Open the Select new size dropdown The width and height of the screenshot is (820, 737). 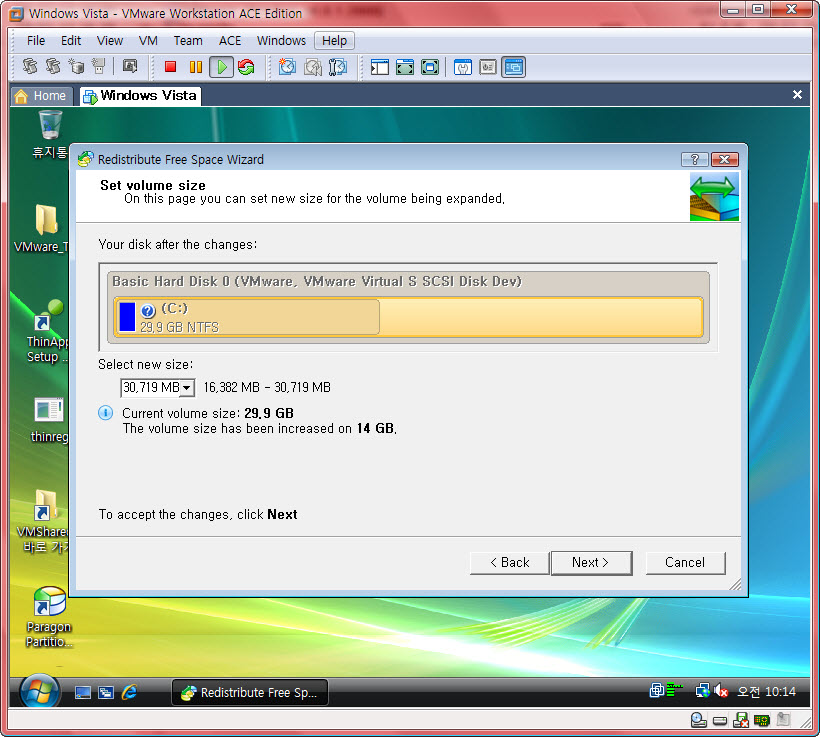click(x=187, y=388)
